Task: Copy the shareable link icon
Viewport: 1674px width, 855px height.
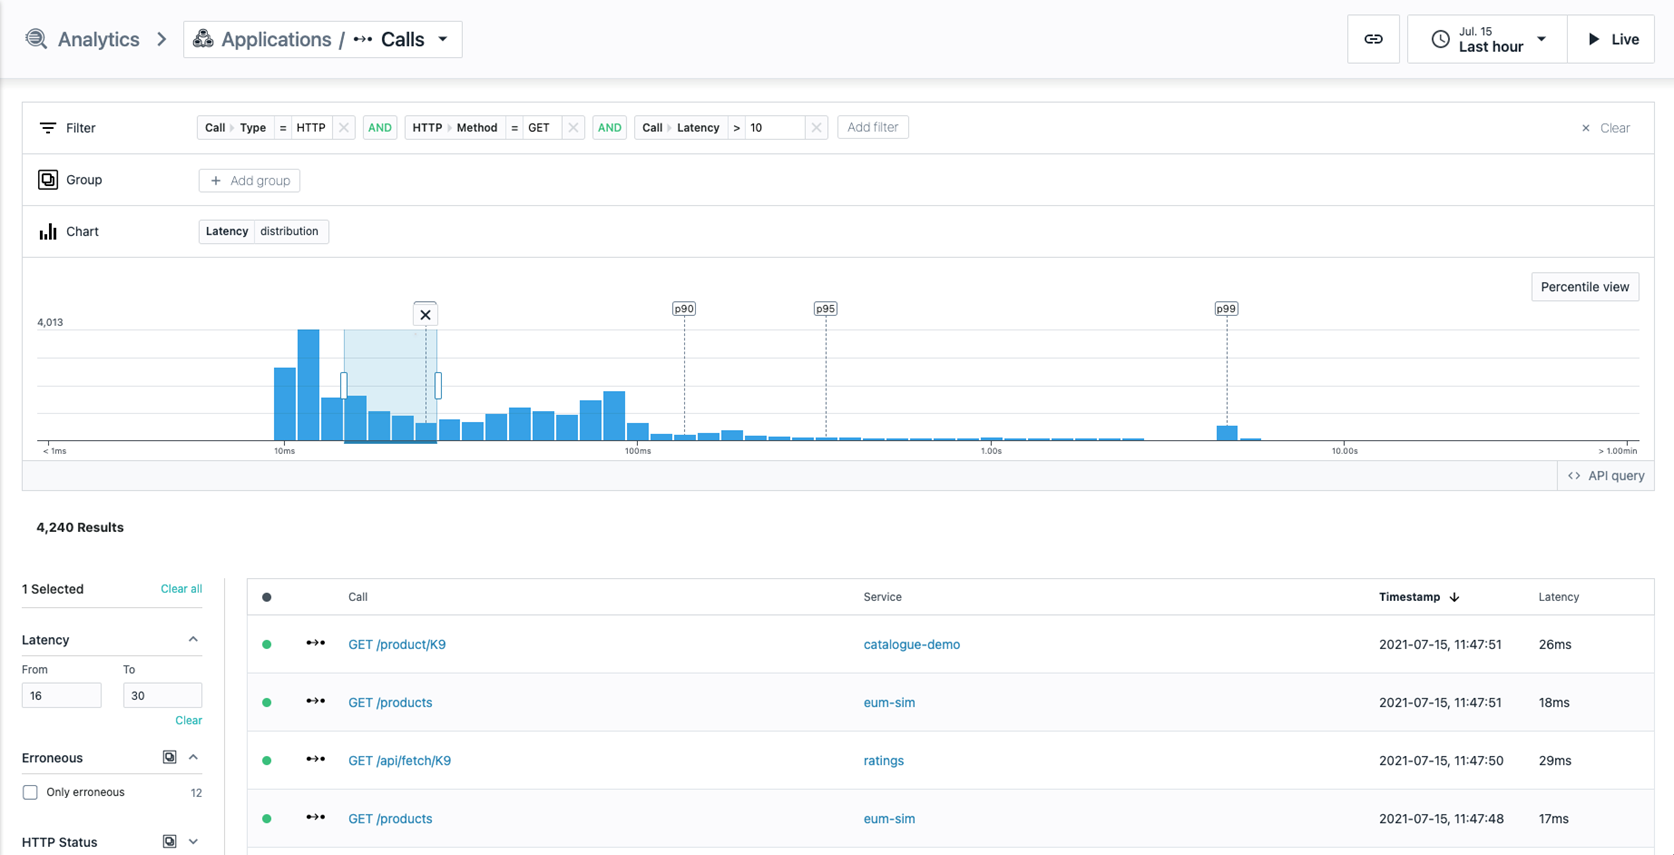Action: [x=1373, y=39]
